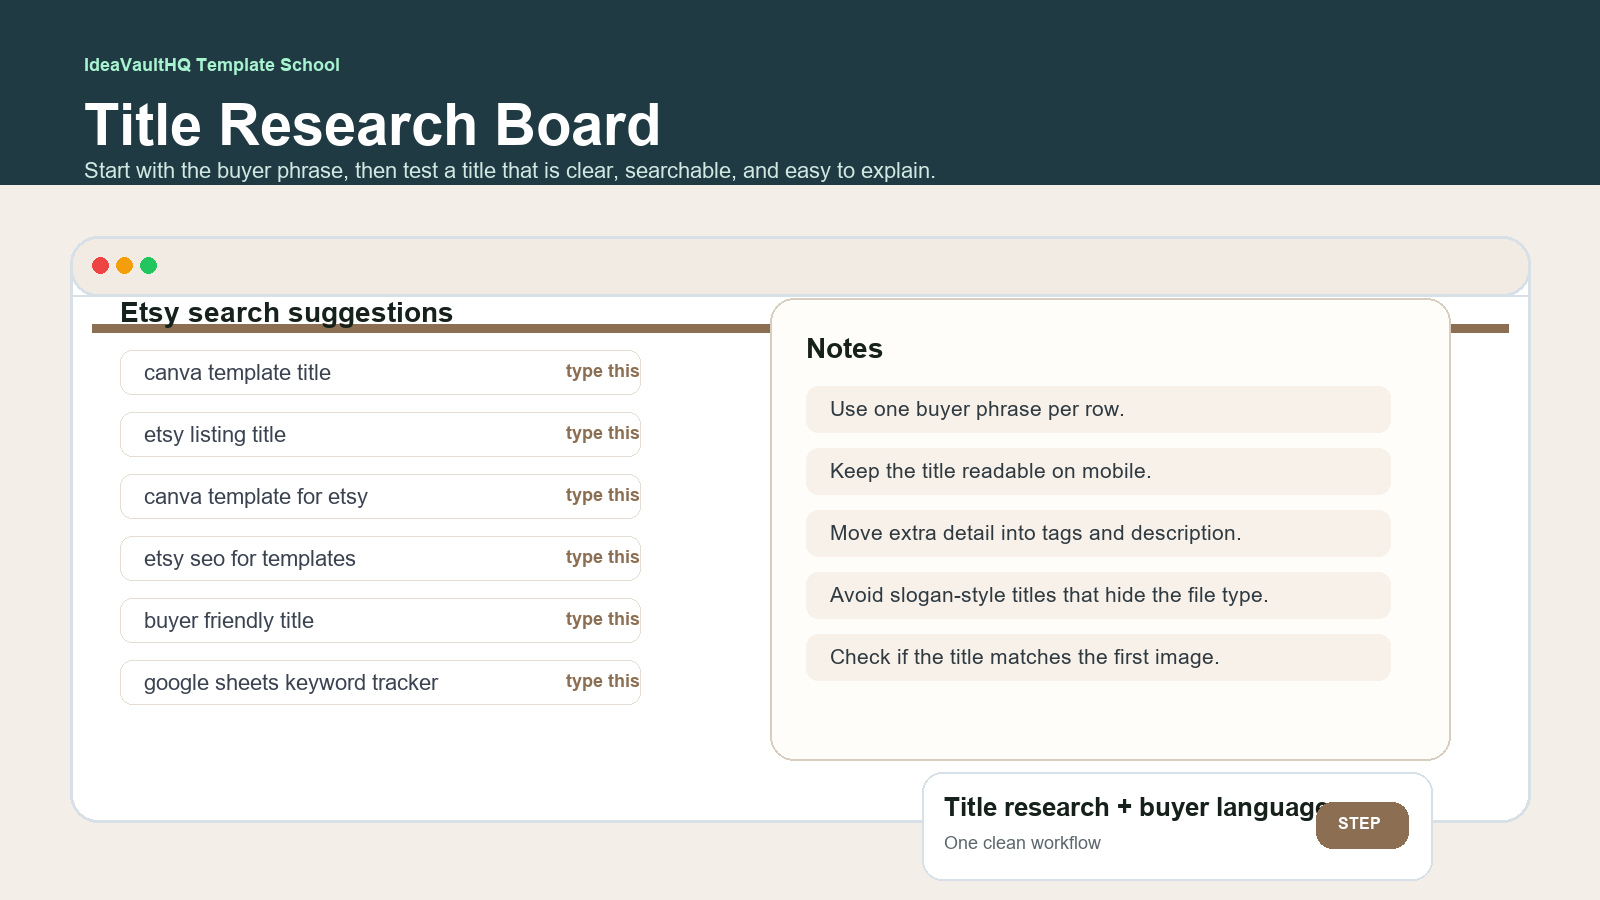
Task: Click 'type this' for etsy seo for templates
Action: tap(602, 557)
